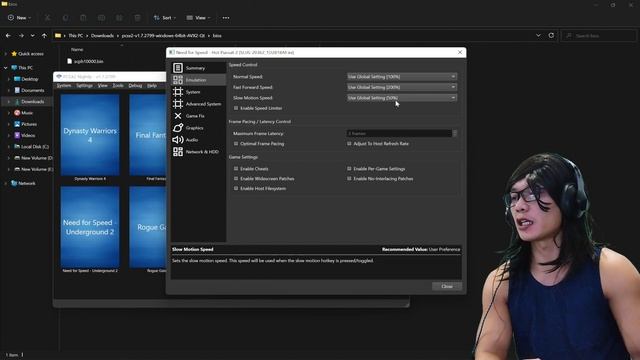Open the Settings menu in the PCSX2 window
The height and width of the screenshot is (360, 640).
pos(84,86)
